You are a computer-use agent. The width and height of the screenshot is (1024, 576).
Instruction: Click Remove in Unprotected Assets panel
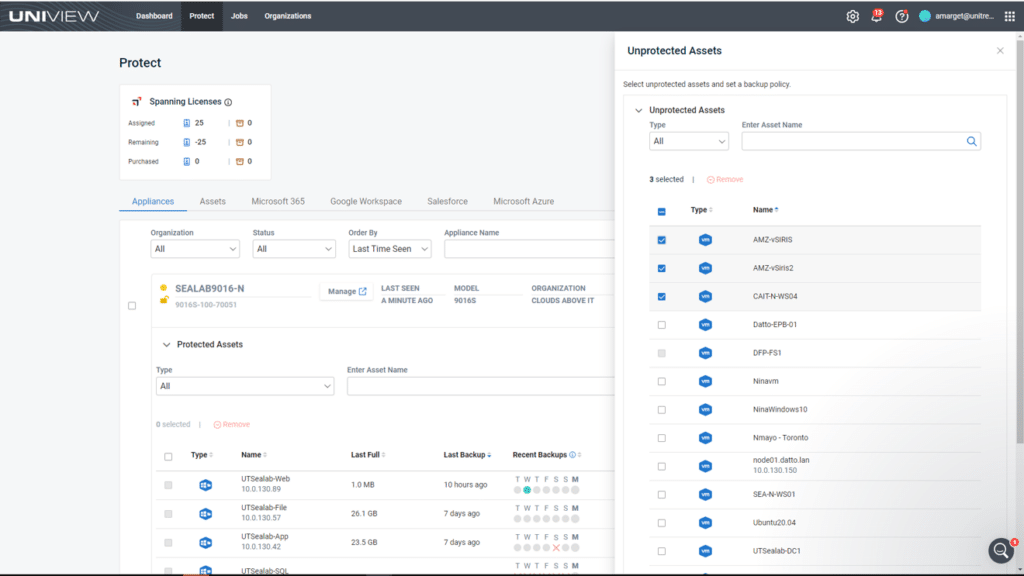tap(725, 180)
